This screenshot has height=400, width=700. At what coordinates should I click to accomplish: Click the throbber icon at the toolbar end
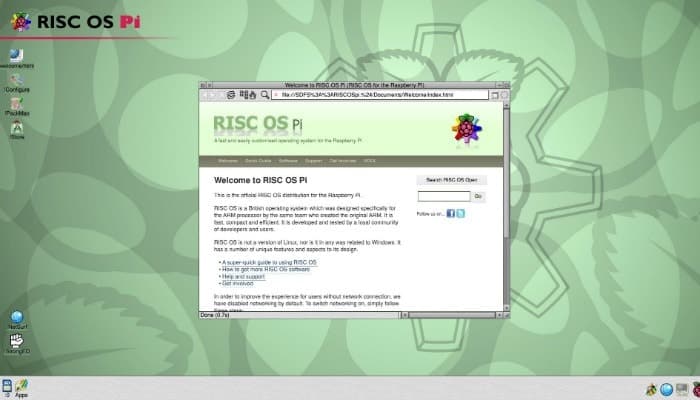(x=504, y=95)
